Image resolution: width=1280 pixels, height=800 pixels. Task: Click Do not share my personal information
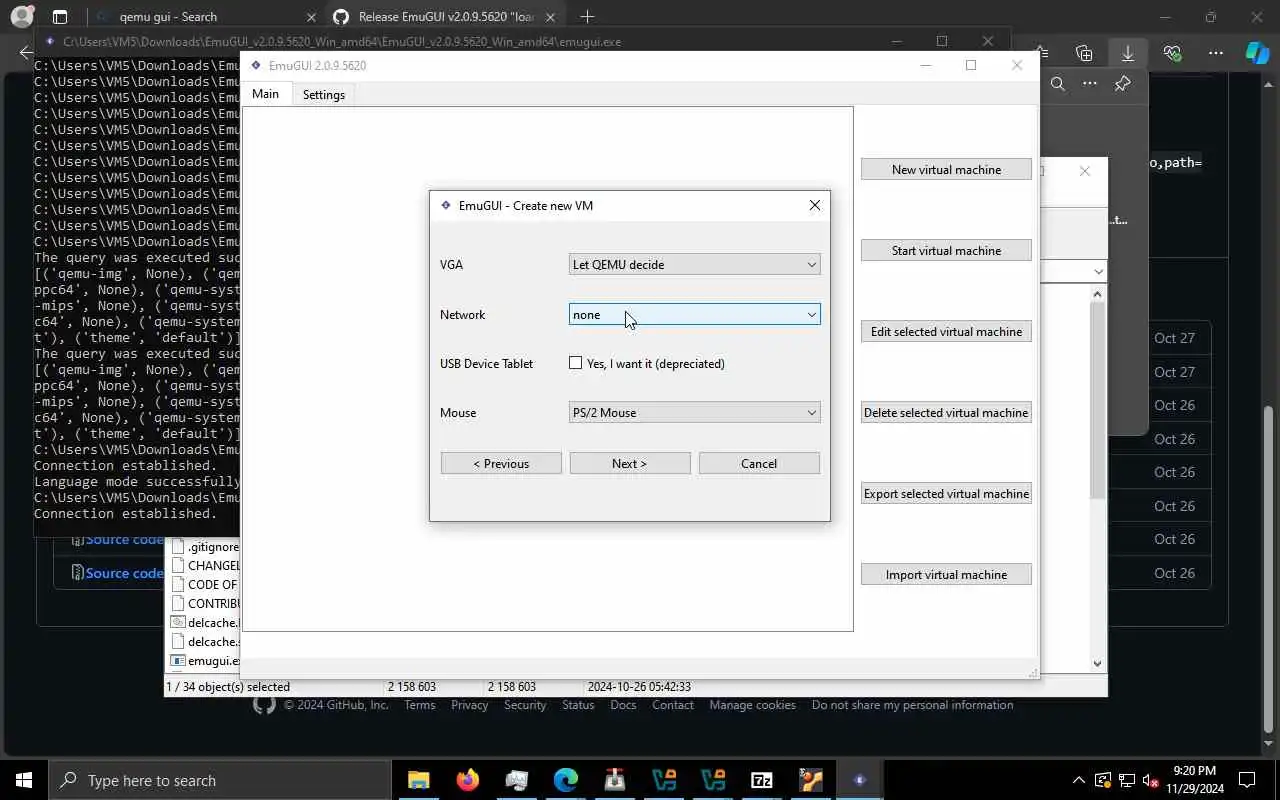click(912, 705)
